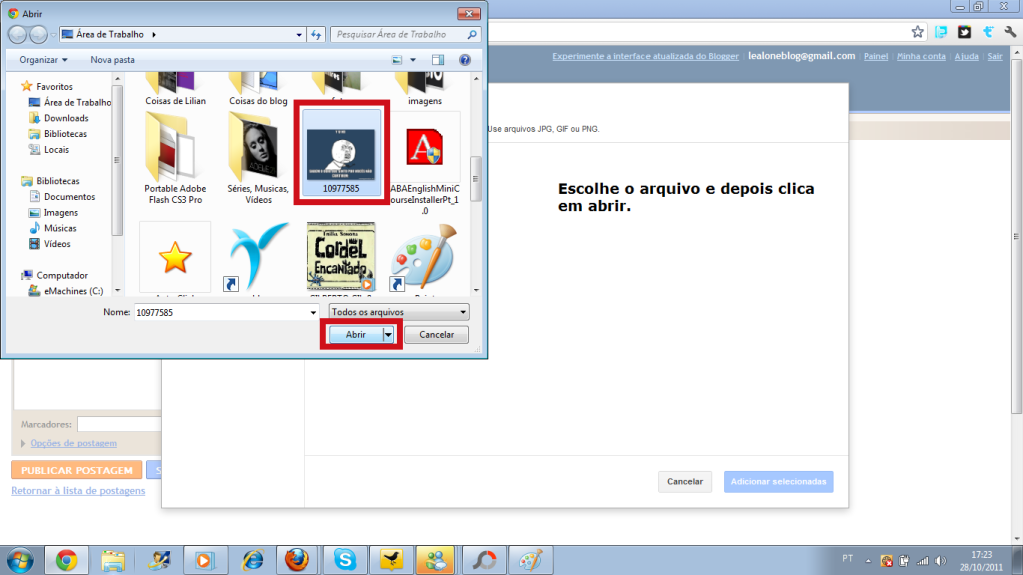
Task: Click the Abrir button
Action: pyautogui.click(x=356, y=335)
